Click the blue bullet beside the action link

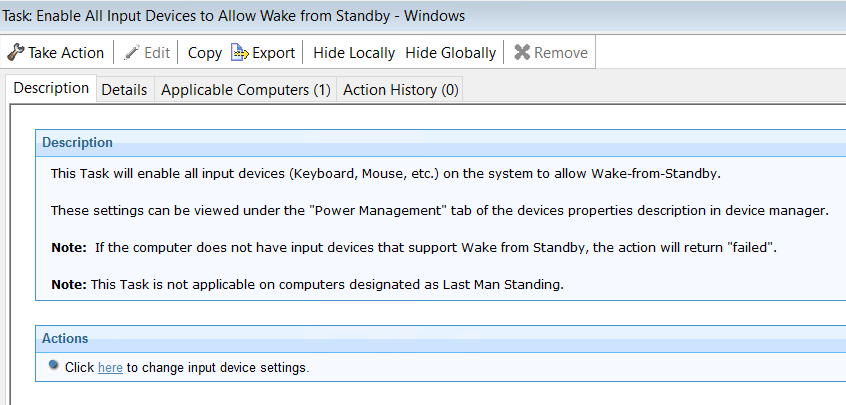[x=54, y=366]
